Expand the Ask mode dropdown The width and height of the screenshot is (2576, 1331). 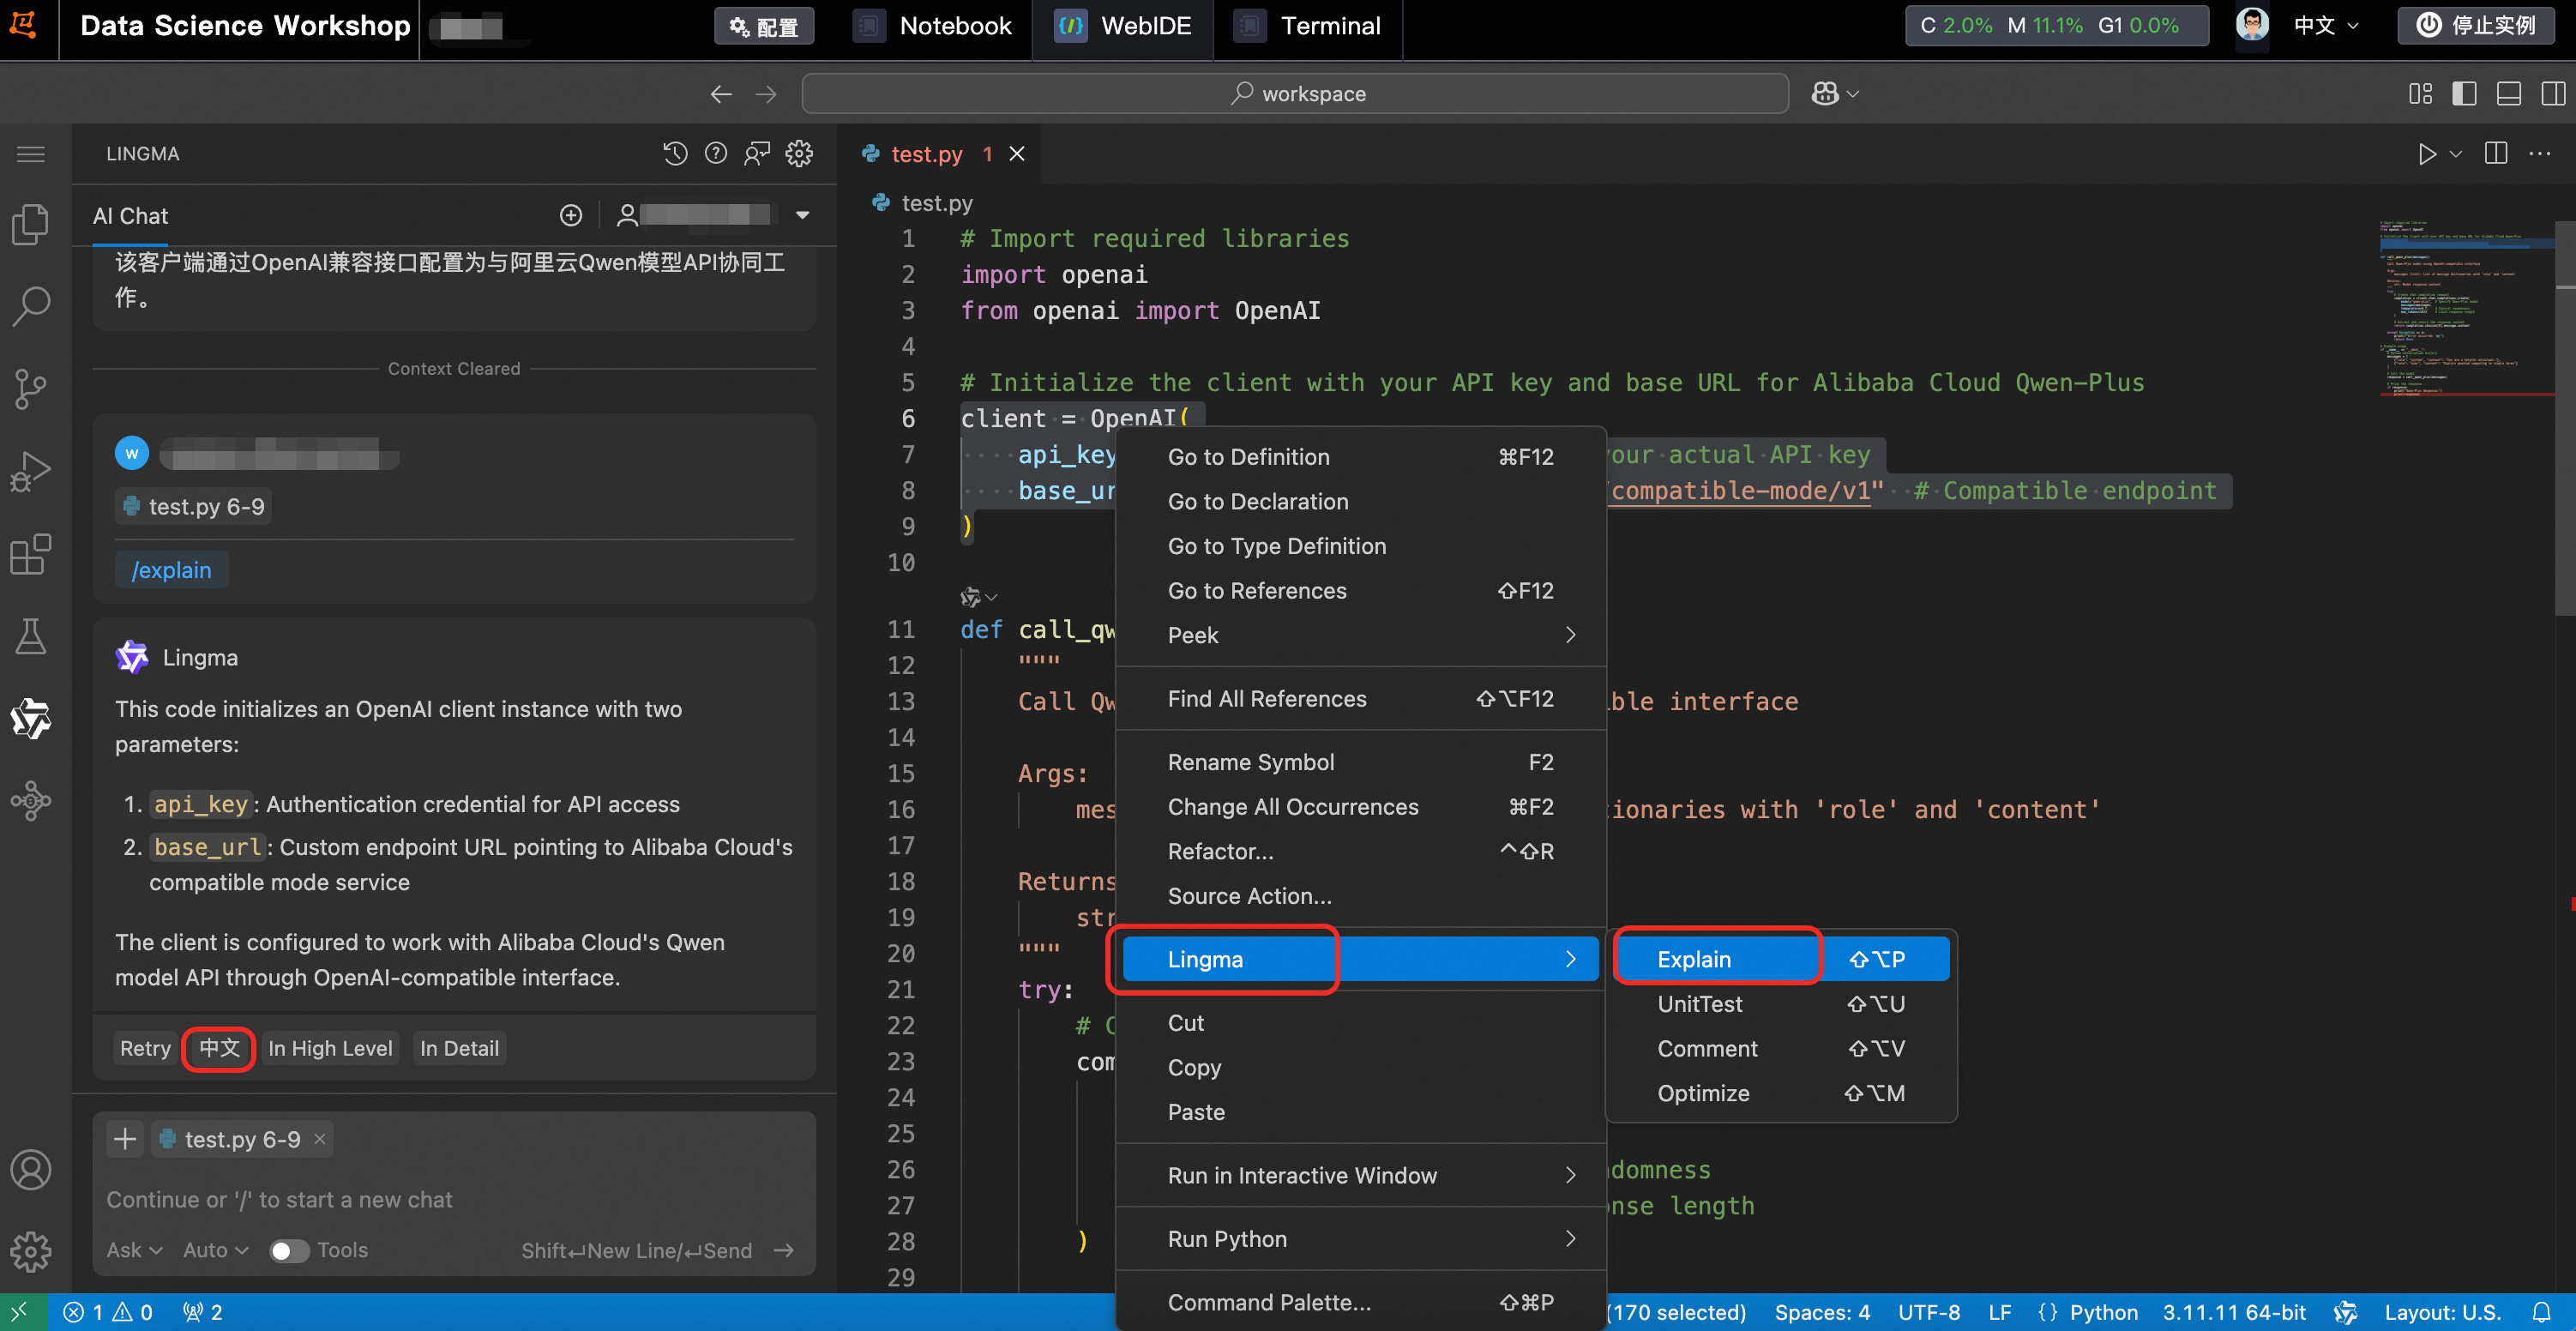tap(134, 1250)
